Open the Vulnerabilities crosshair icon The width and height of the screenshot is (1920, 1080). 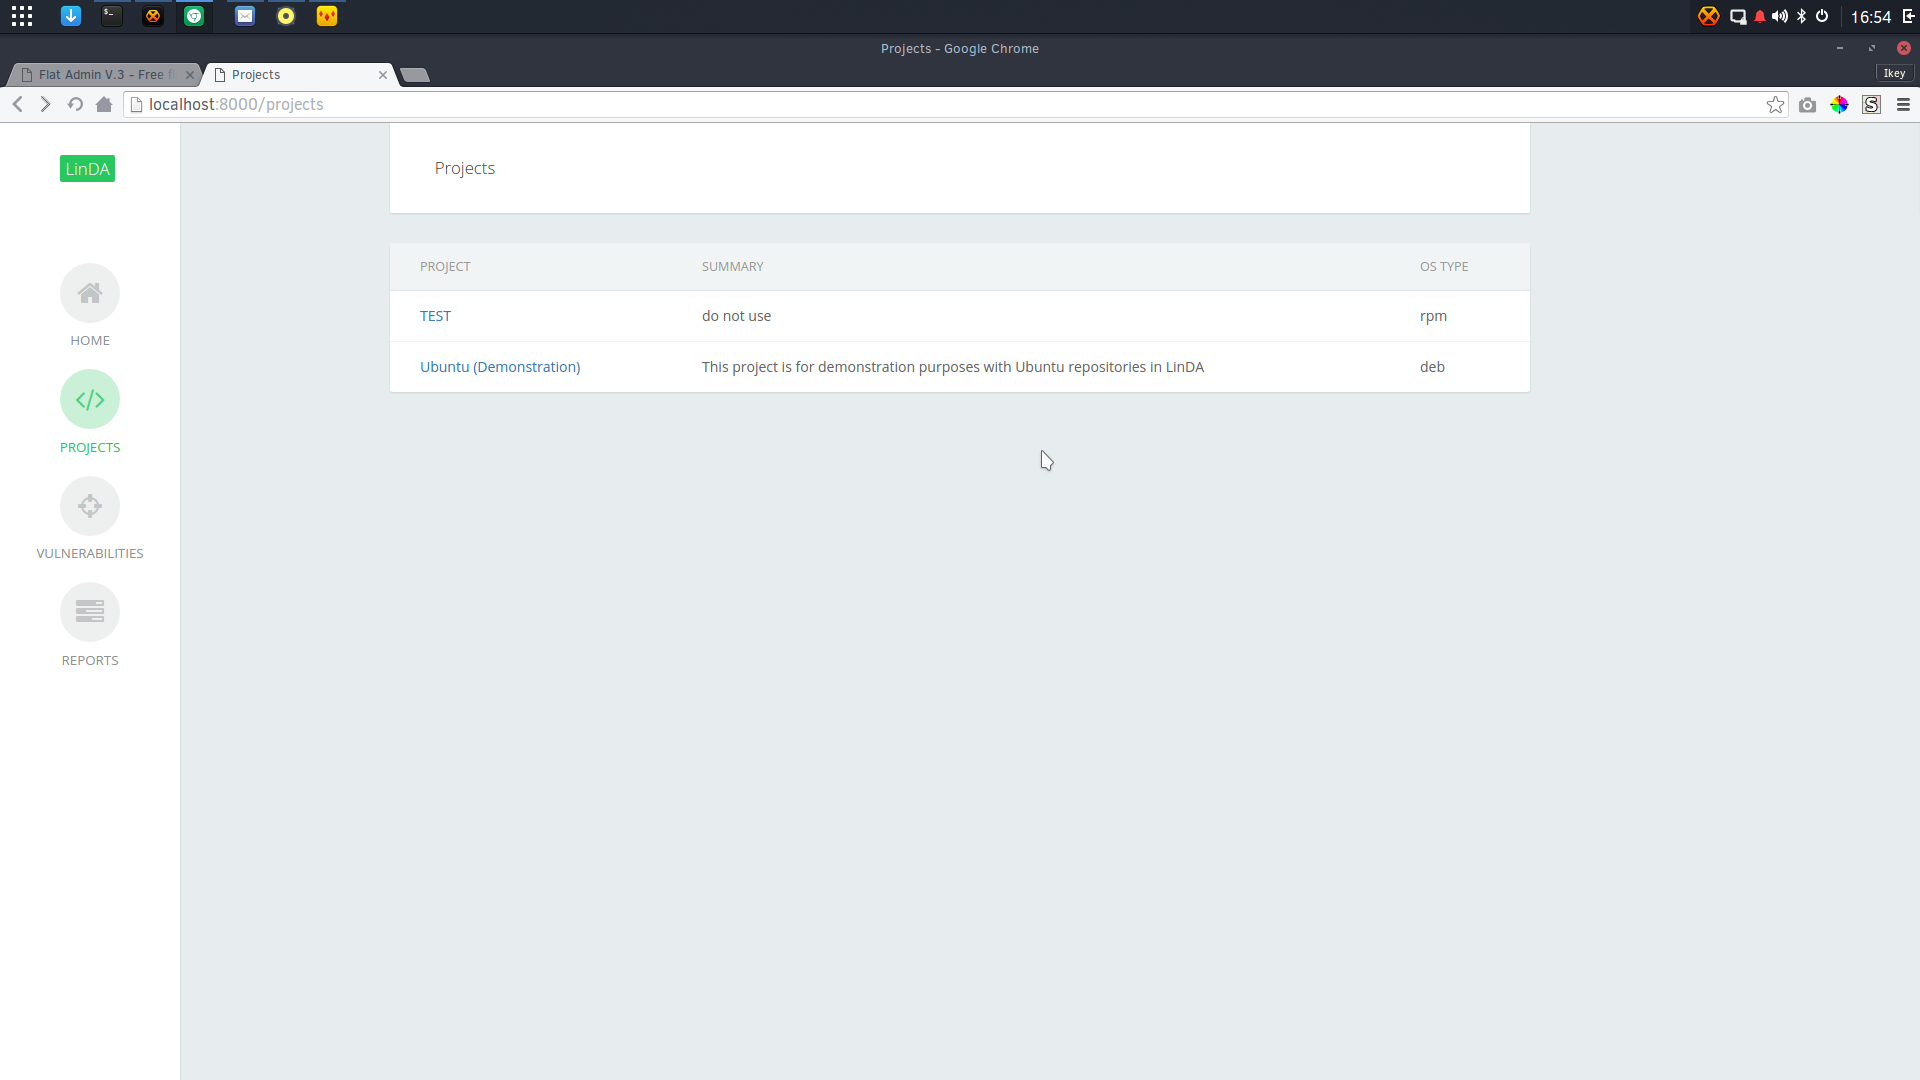pyautogui.click(x=90, y=506)
